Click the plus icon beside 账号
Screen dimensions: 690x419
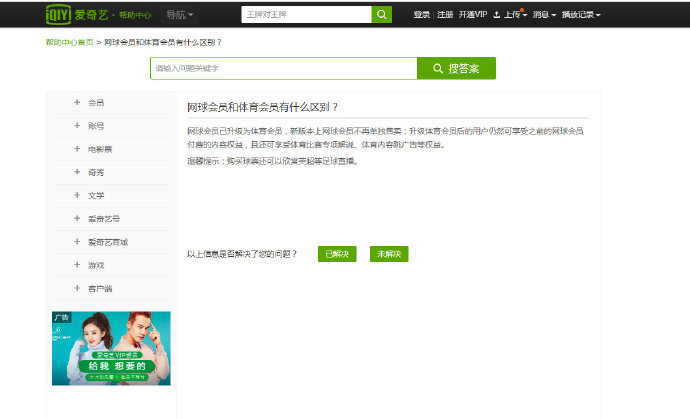click(77, 125)
